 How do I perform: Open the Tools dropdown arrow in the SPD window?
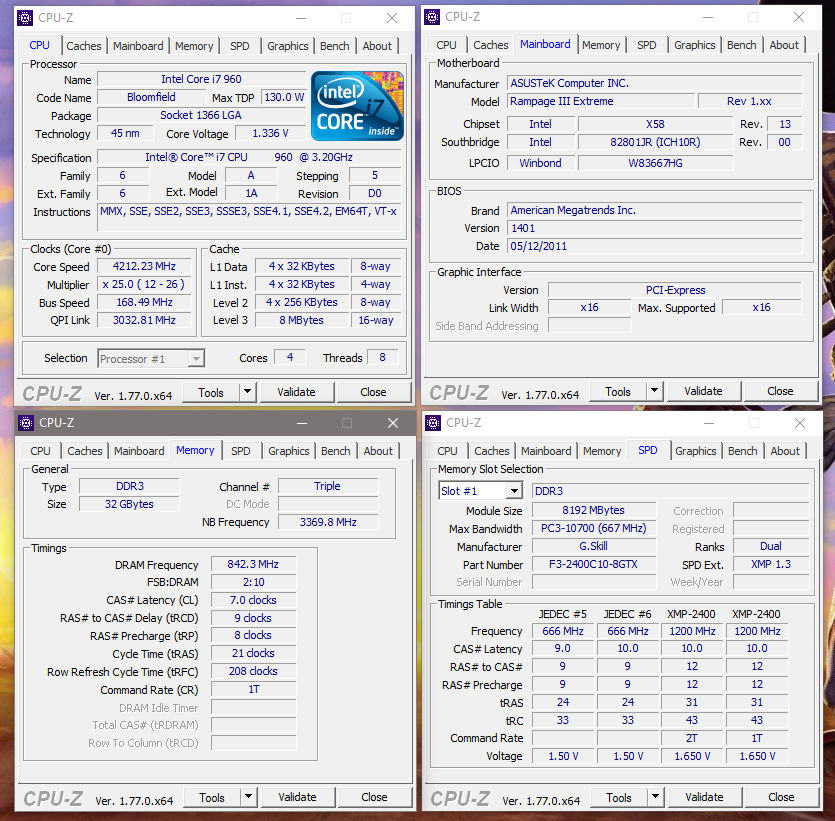(x=656, y=797)
